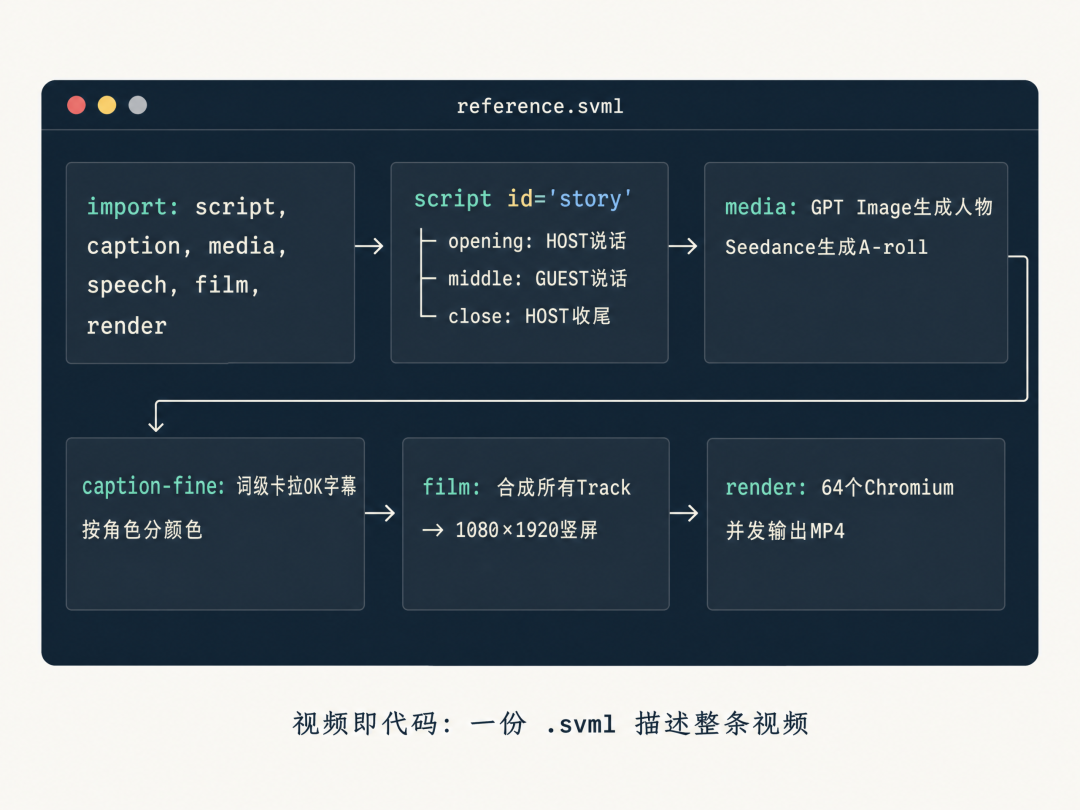
Task: Select the 'opening: HOST说话' tree row
Action: click(537, 241)
